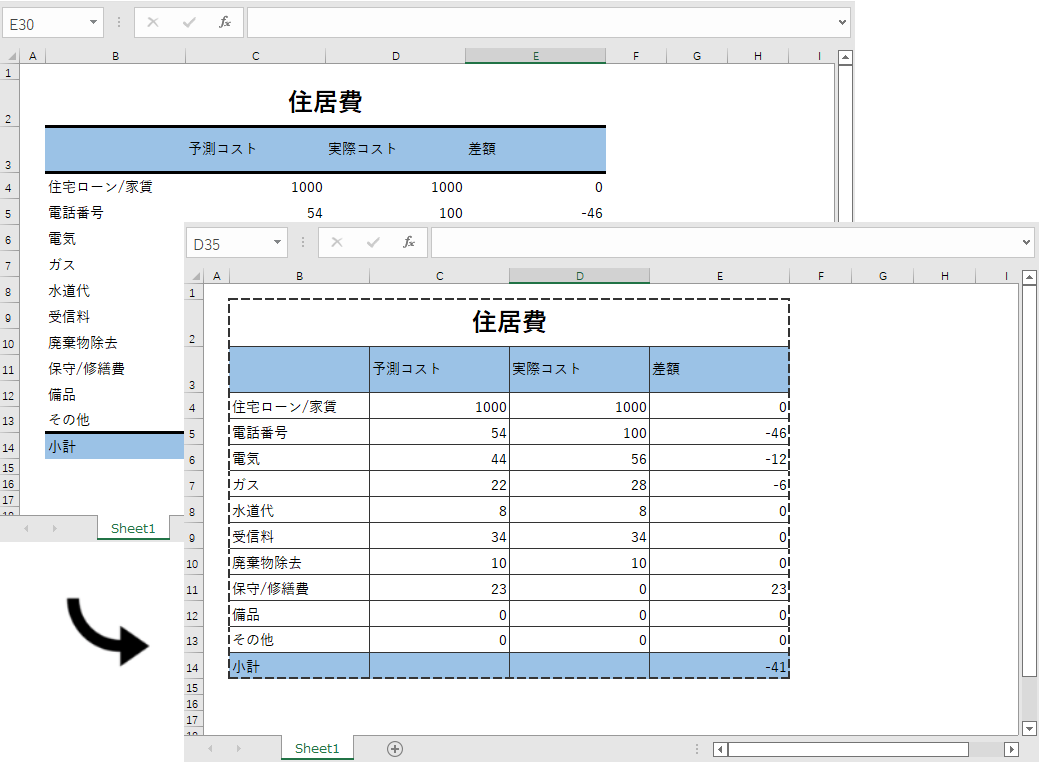The height and width of the screenshot is (762, 1039).
Task: Open the Name Box dropdown showing E30
Action: click(x=92, y=22)
